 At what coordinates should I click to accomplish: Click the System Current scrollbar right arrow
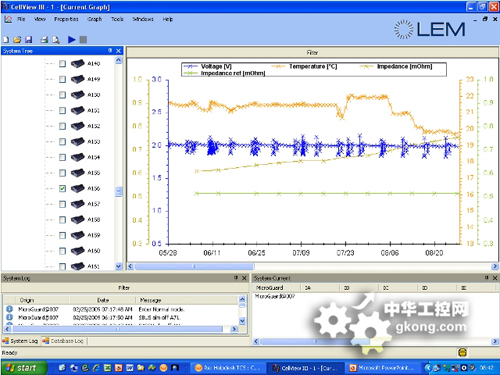point(495,341)
